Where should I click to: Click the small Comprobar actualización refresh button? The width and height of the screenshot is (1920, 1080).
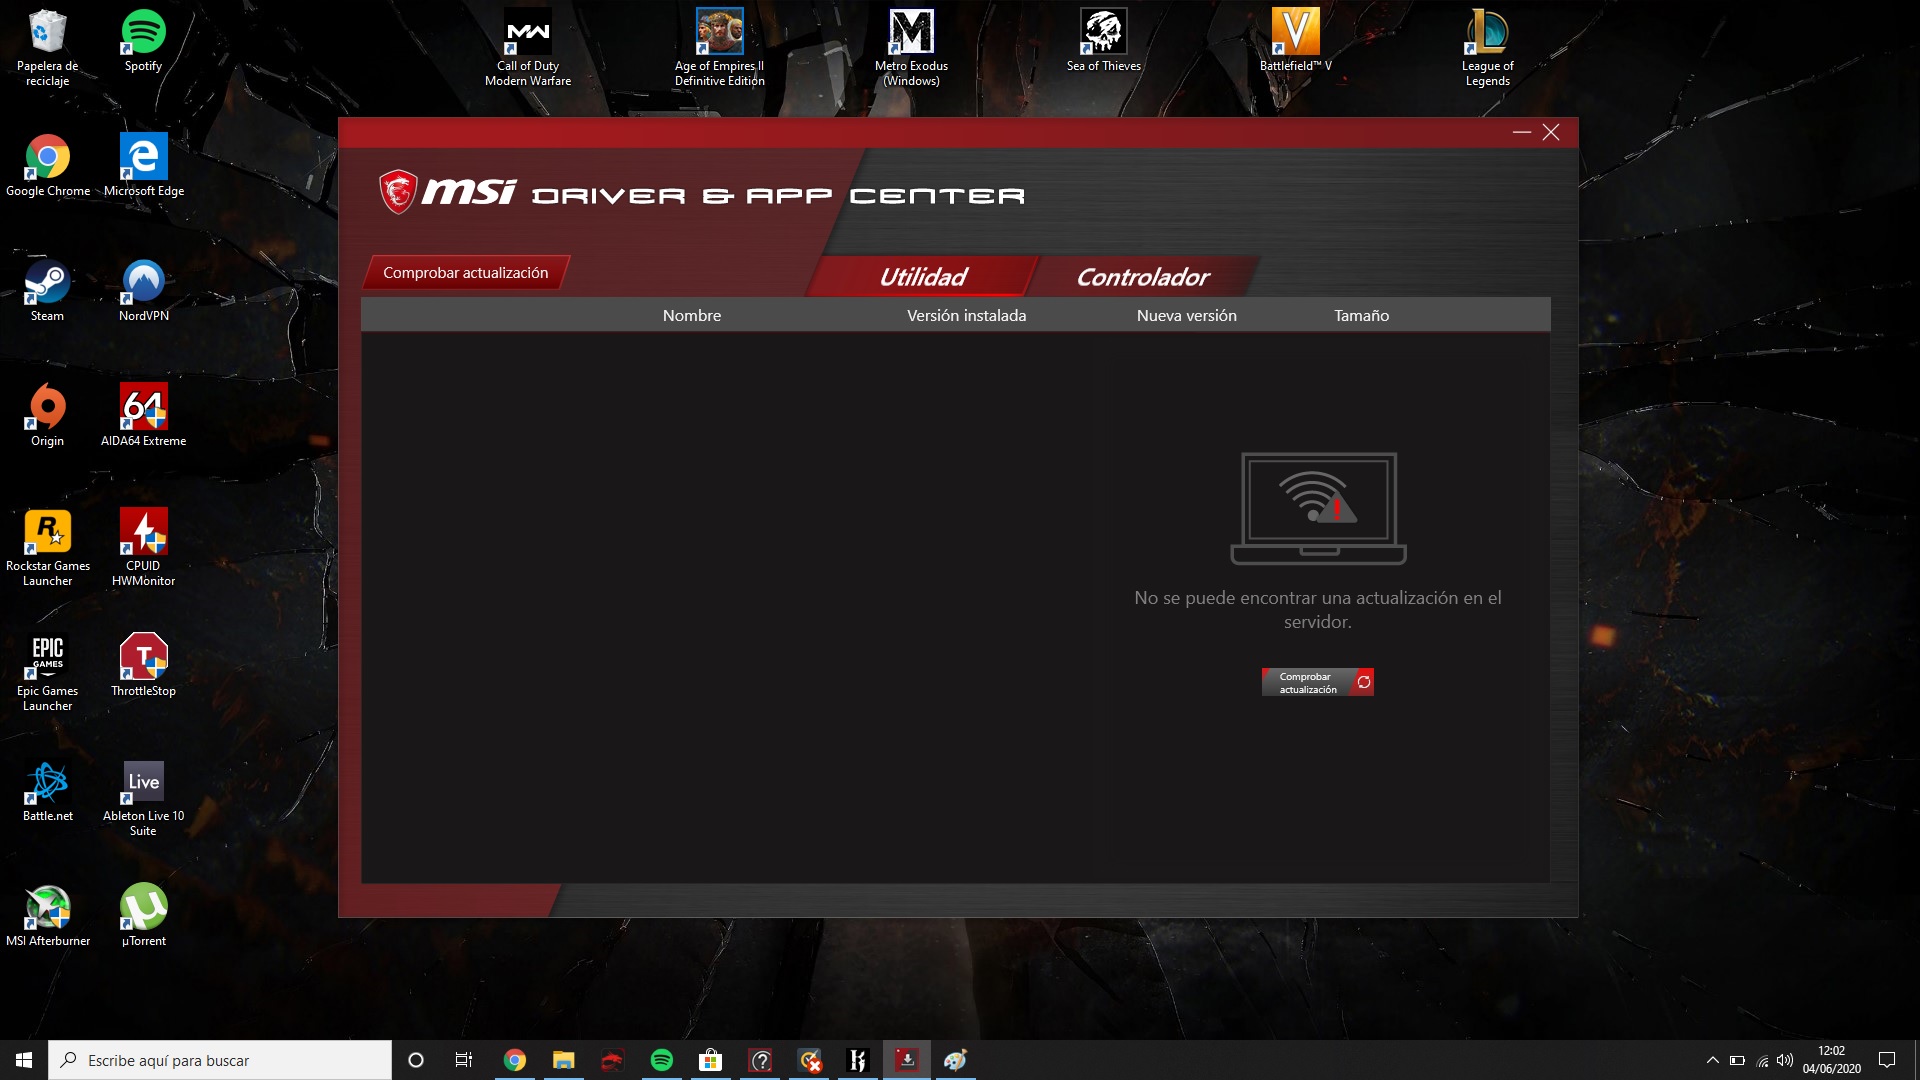(1317, 682)
